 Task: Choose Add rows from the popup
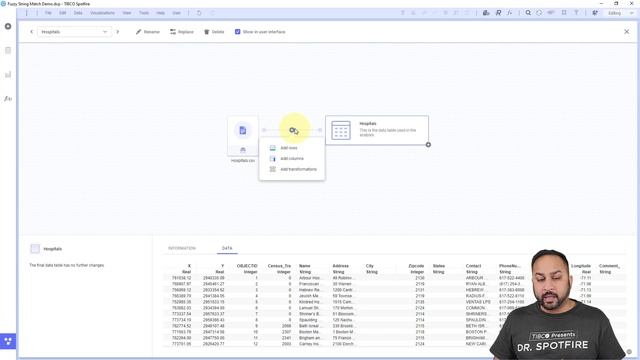point(289,148)
